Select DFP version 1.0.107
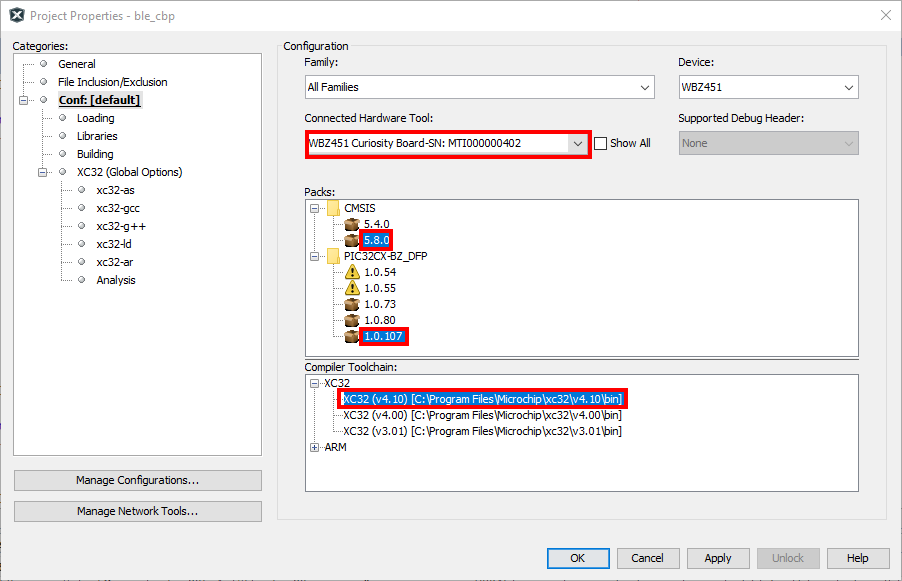This screenshot has height=581, width=902. coord(383,337)
